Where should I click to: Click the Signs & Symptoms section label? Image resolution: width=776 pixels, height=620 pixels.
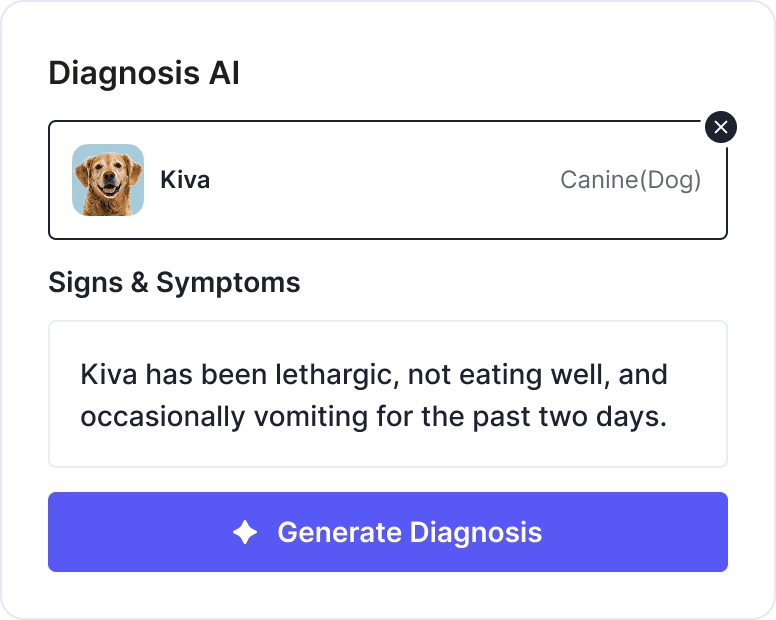click(174, 283)
